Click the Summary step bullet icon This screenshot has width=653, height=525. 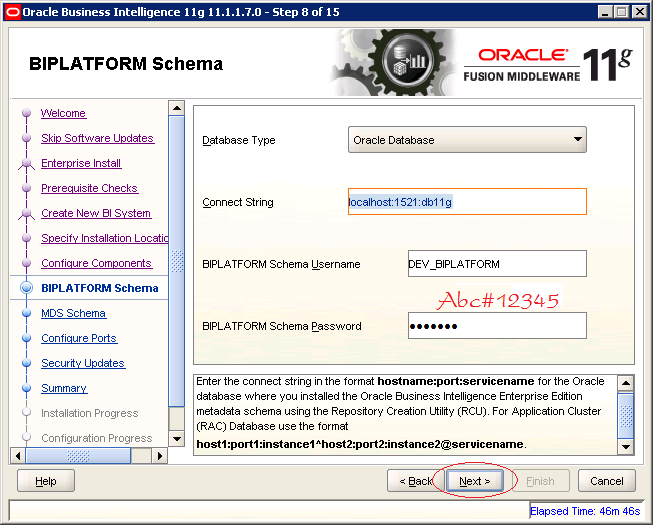click(27, 388)
